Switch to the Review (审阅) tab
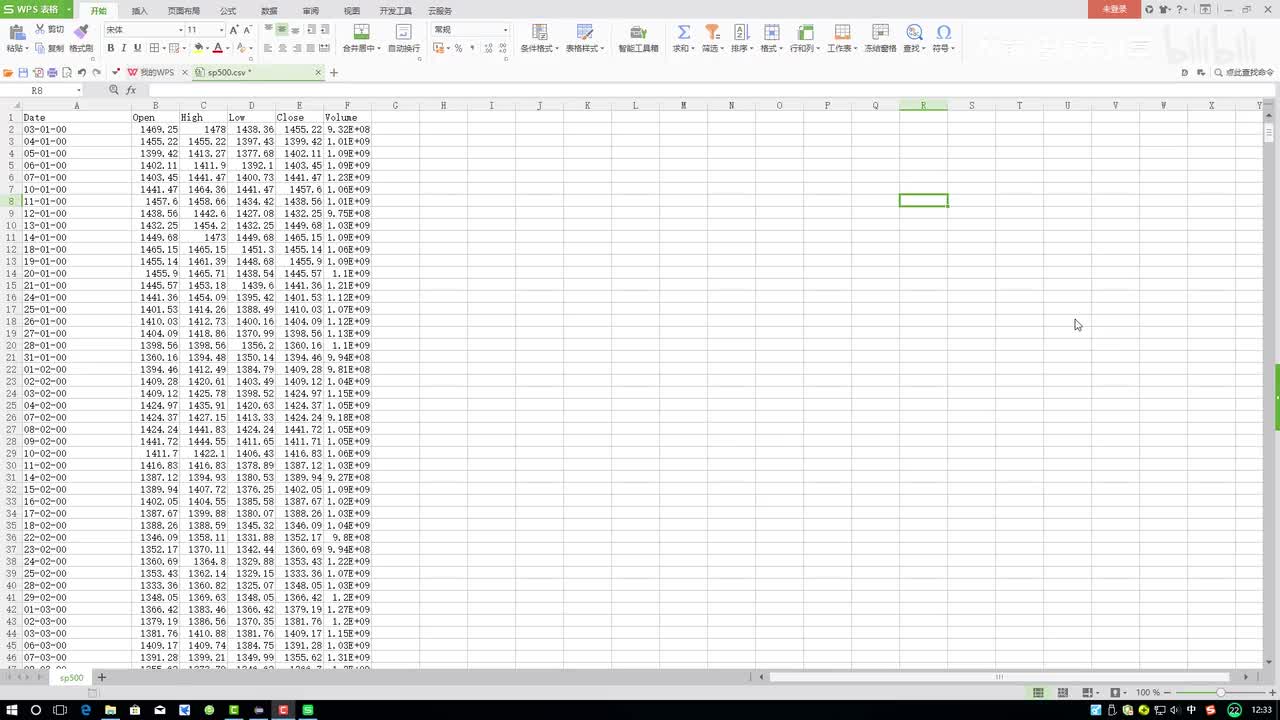Image resolution: width=1280 pixels, height=720 pixels. point(311,10)
